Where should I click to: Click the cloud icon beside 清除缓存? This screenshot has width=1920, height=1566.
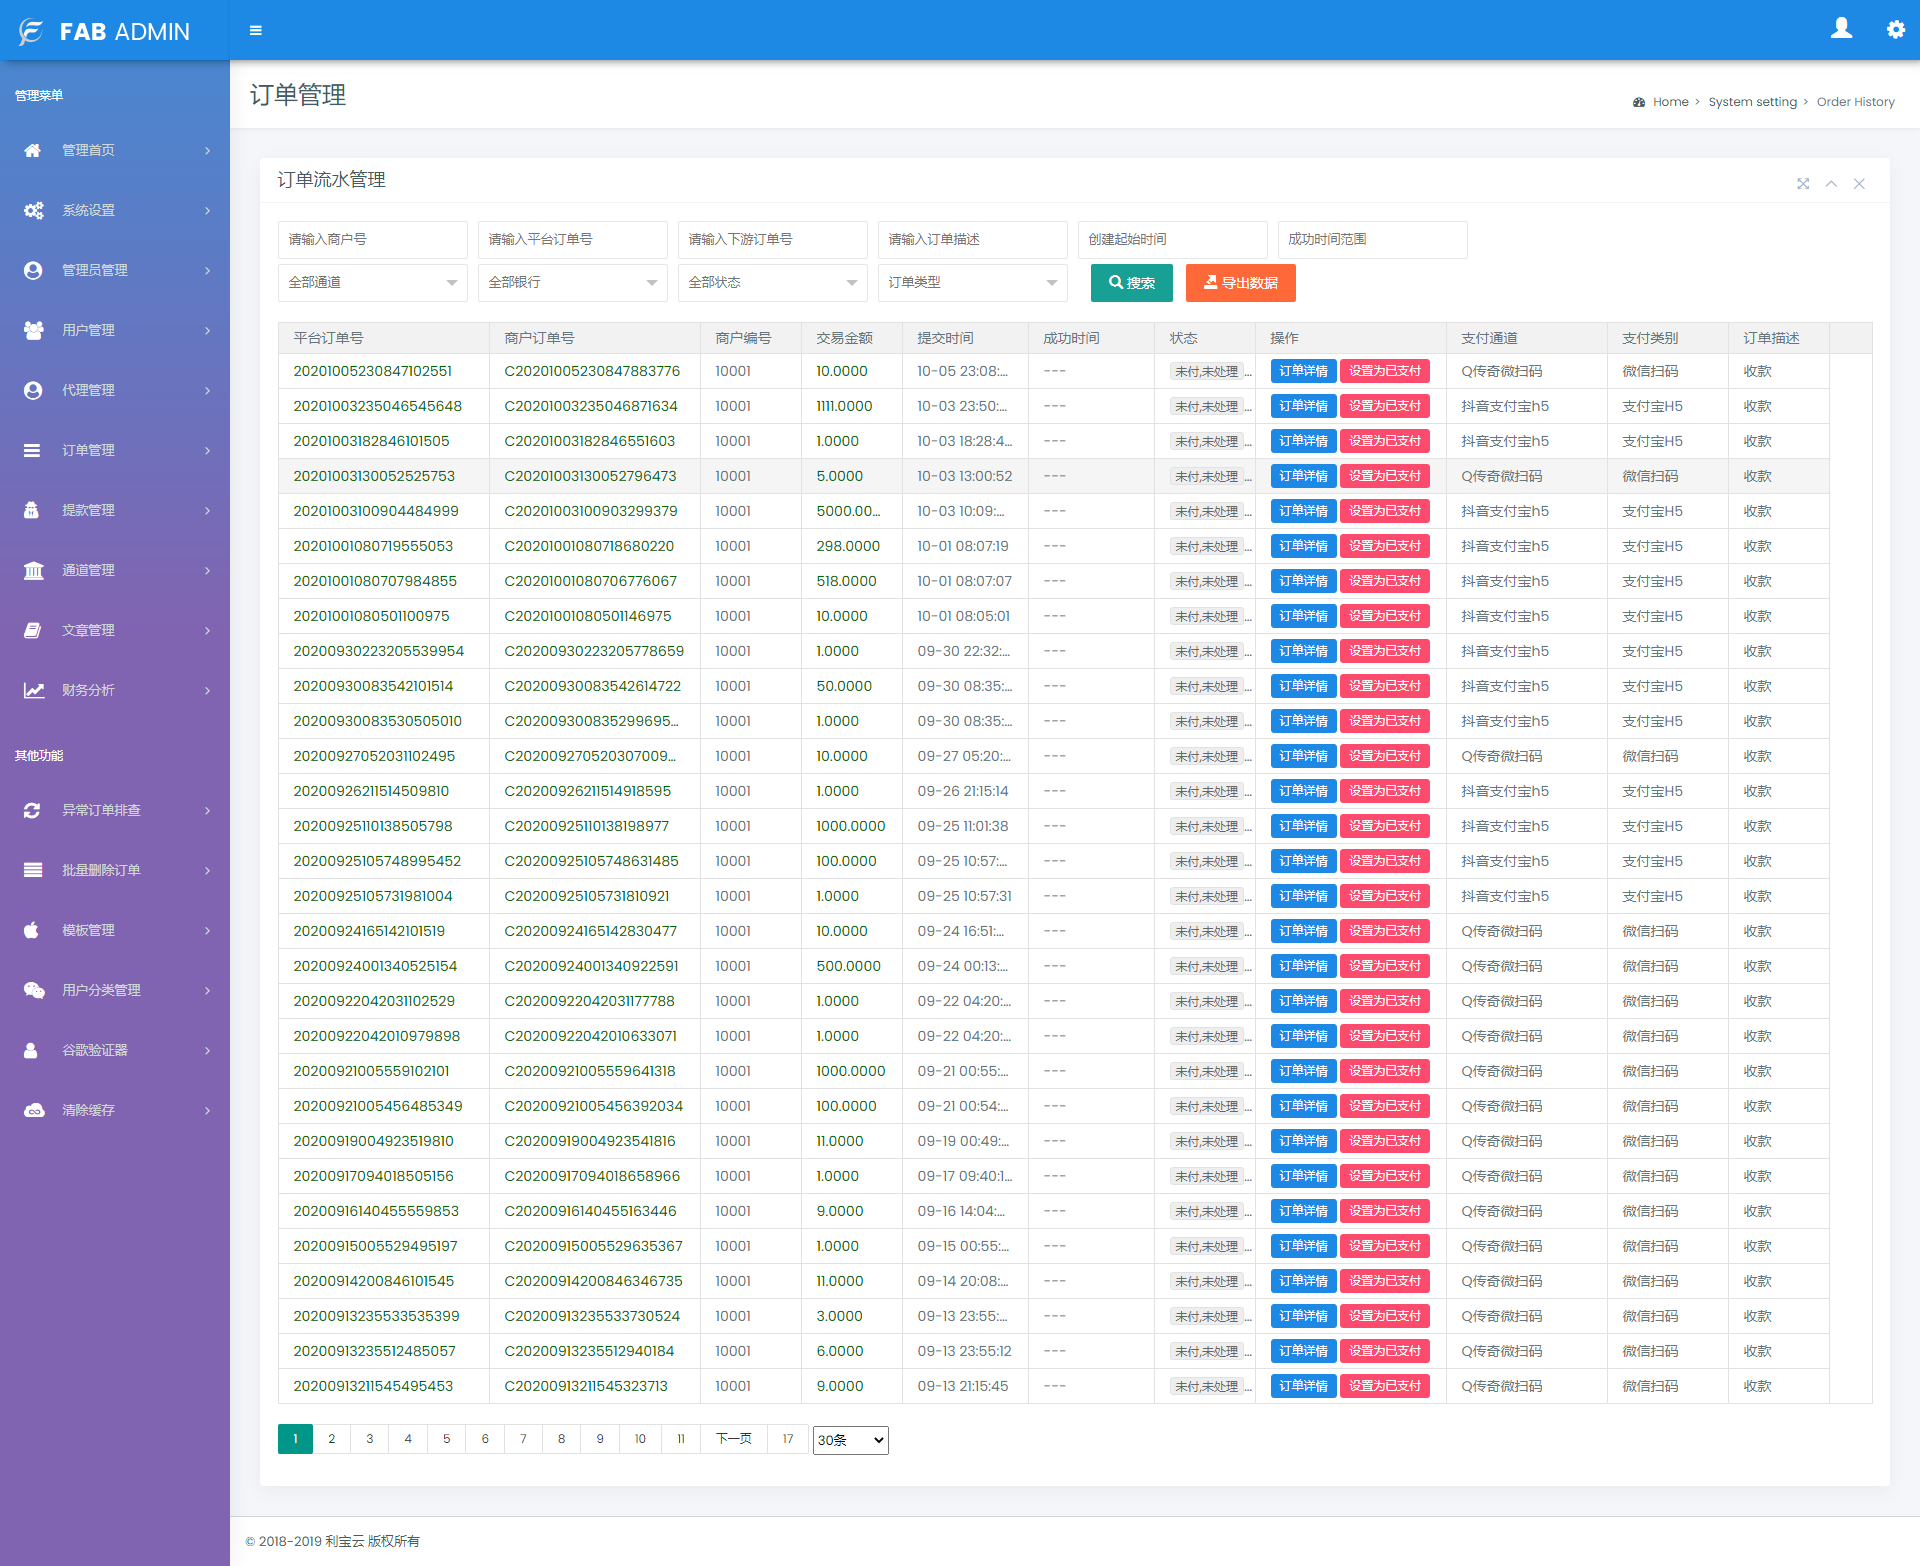(34, 1110)
